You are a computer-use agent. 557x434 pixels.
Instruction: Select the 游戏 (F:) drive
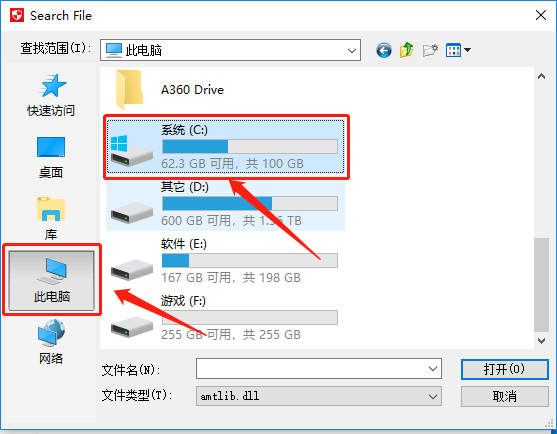pos(225,318)
